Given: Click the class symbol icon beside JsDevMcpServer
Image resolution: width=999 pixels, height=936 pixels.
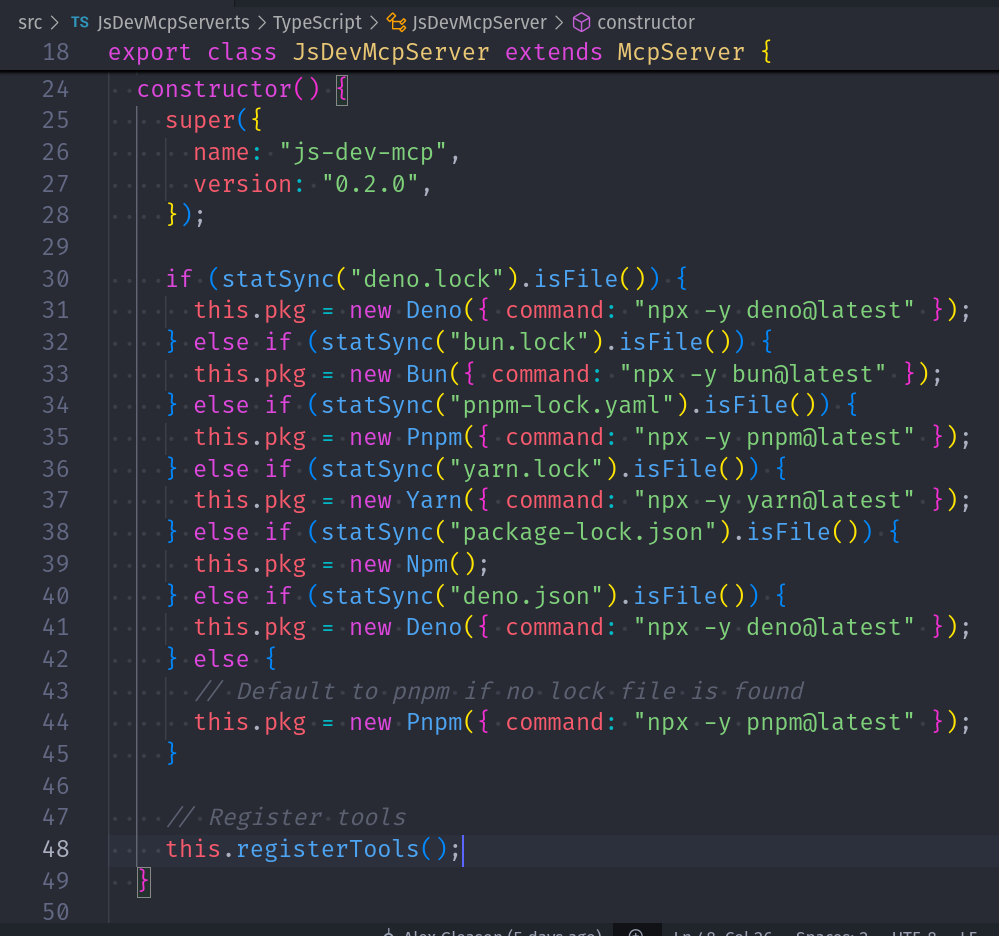Looking at the screenshot, I should coord(396,22).
